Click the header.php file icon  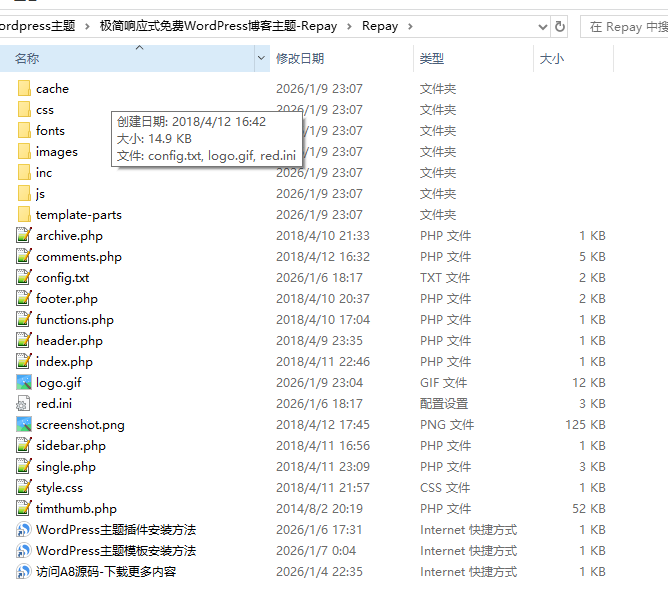[x=24, y=341]
